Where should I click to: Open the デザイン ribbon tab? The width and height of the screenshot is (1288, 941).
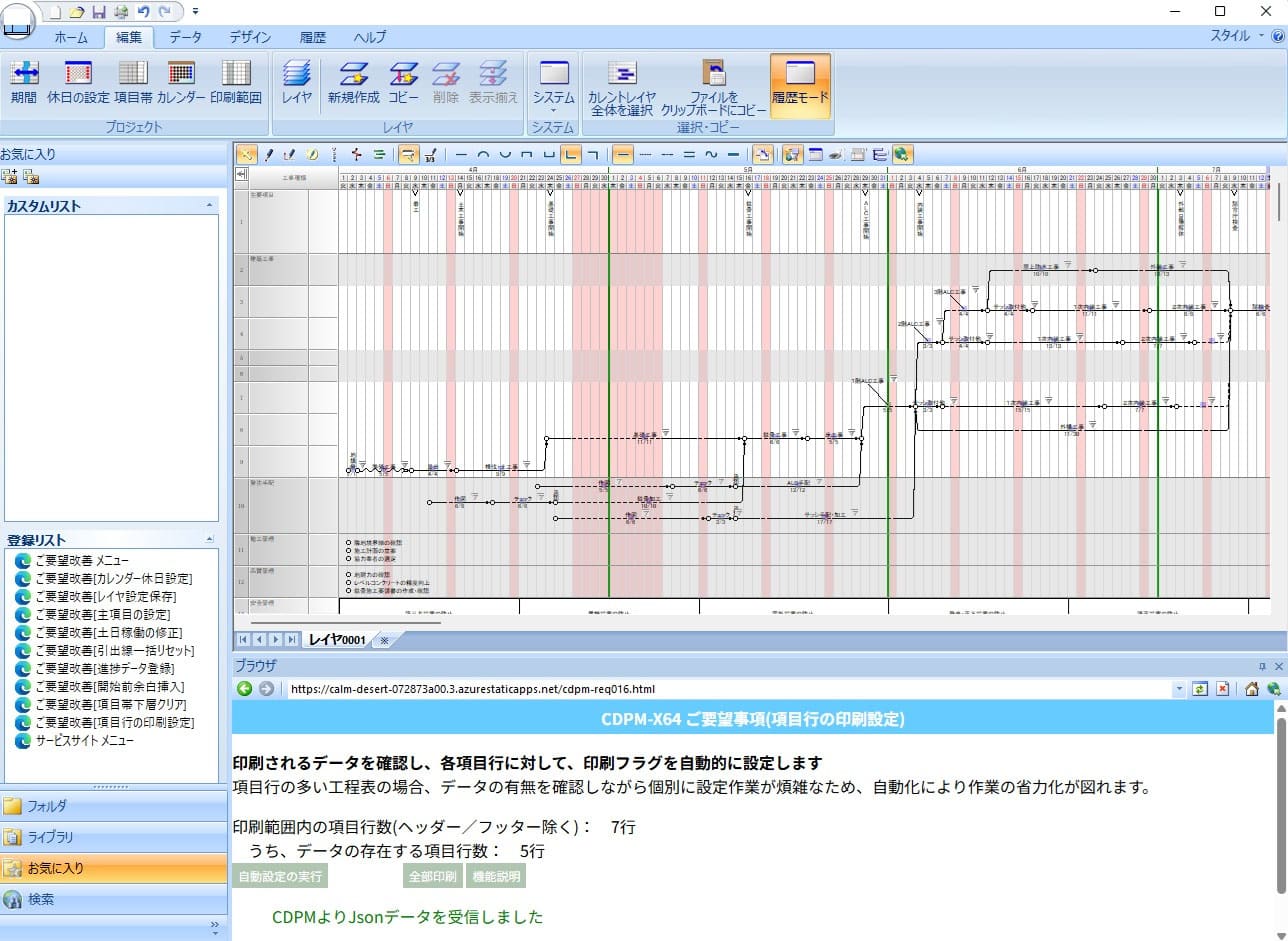click(250, 37)
